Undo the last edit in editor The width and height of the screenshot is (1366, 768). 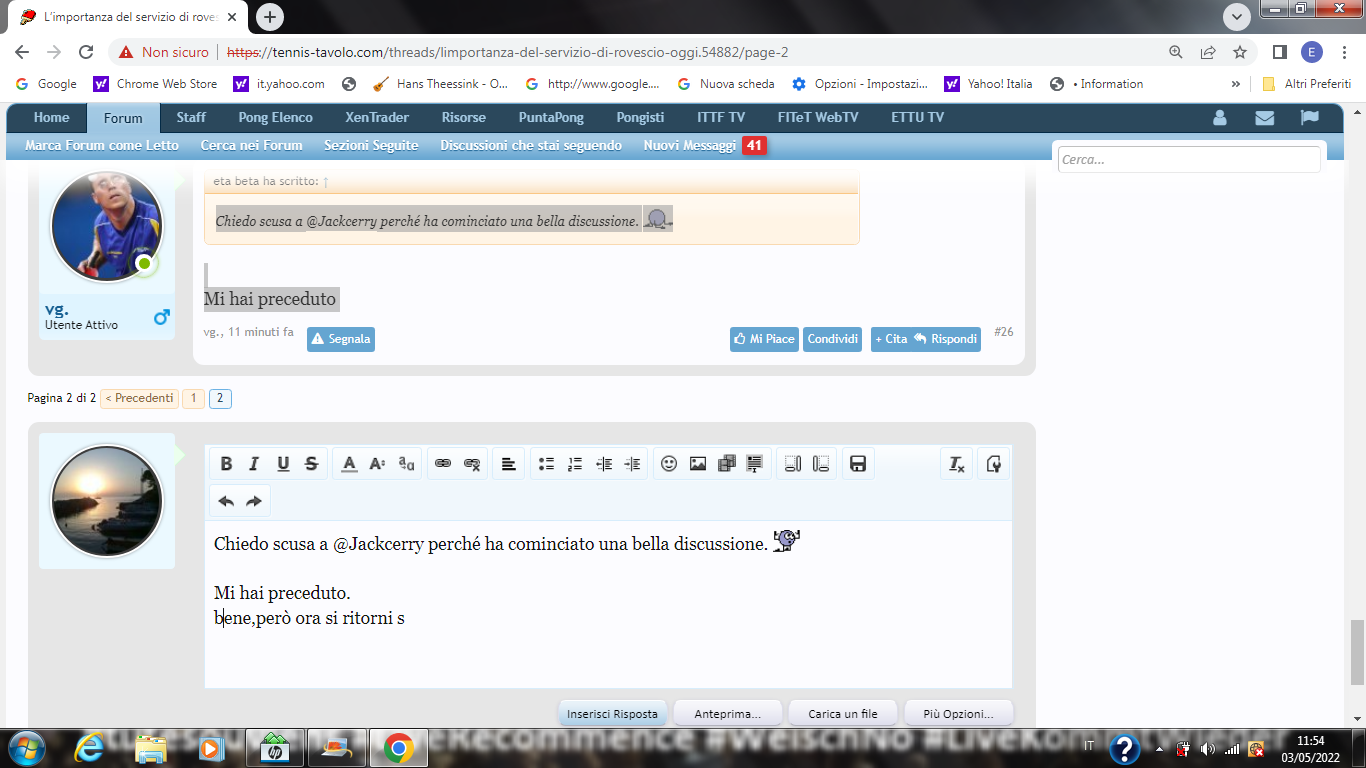pyautogui.click(x=226, y=501)
